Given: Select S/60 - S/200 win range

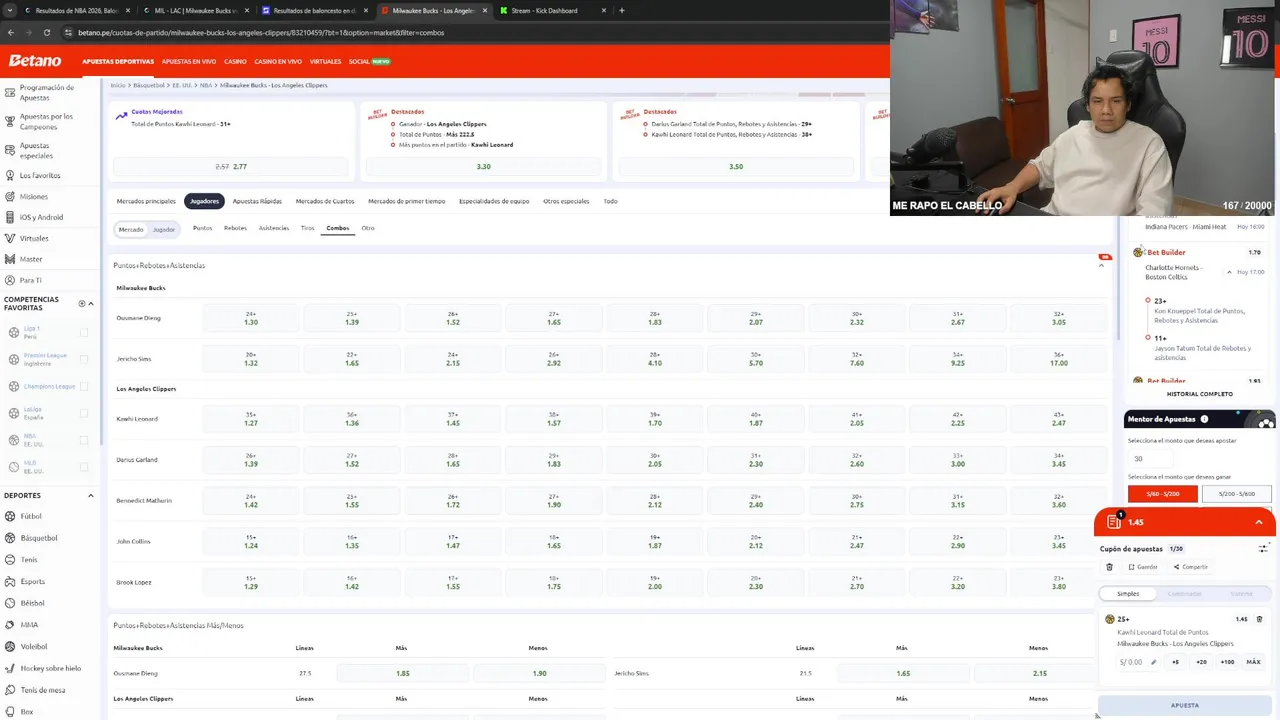Looking at the screenshot, I should 1162,494.
